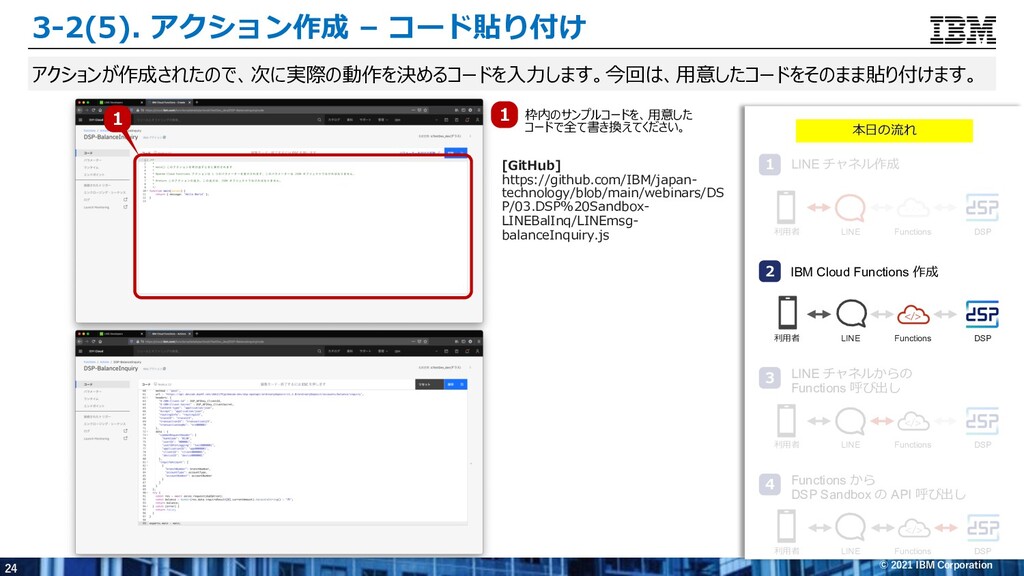This screenshot has width=1024, height=576.
Task: Select コード sidebar item in lower screenshot
Action: pos(103,385)
